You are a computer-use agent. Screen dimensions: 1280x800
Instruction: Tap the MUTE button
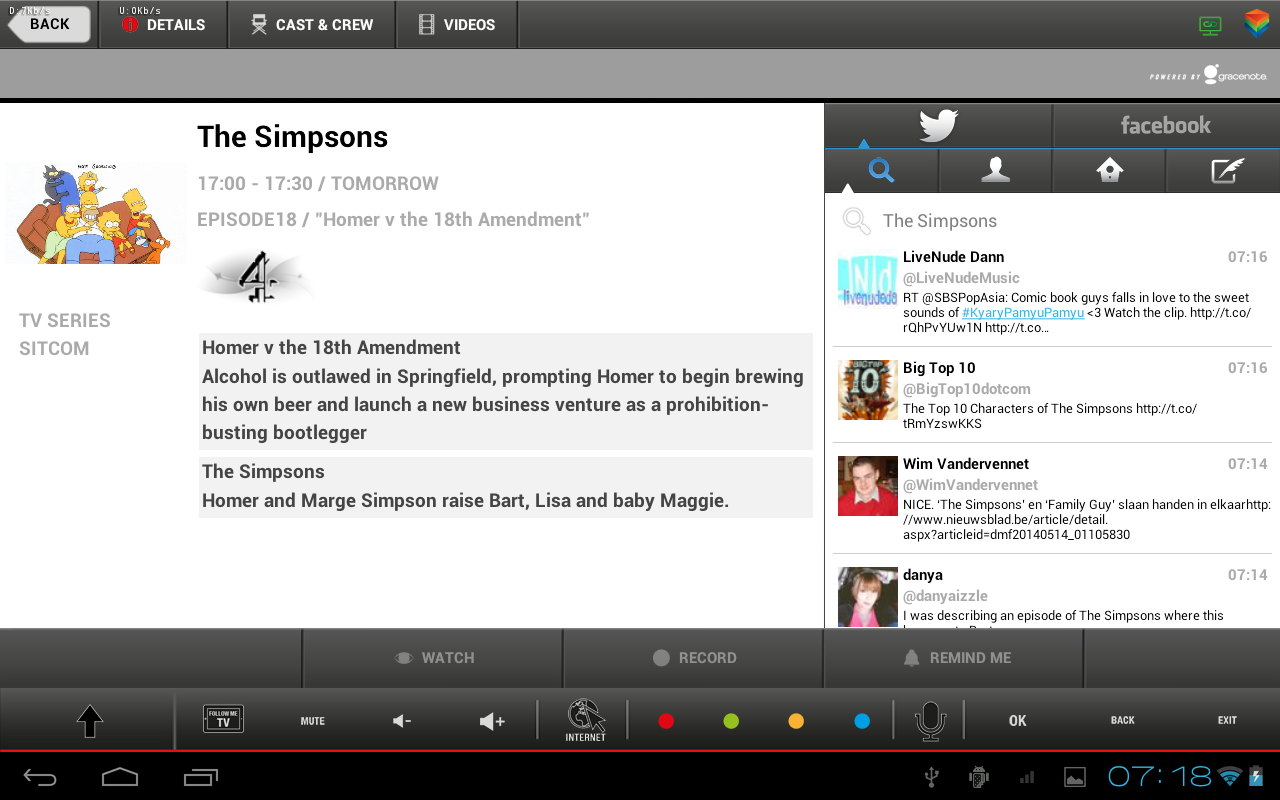coord(313,721)
